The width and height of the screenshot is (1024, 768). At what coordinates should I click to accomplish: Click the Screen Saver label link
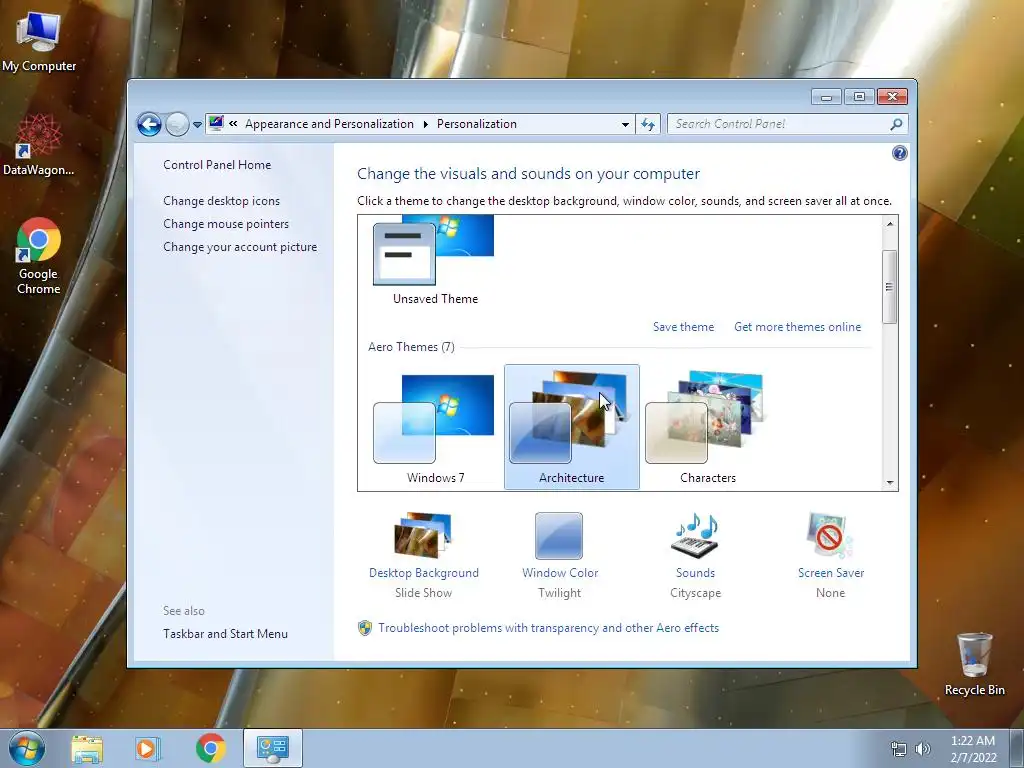click(x=831, y=573)
